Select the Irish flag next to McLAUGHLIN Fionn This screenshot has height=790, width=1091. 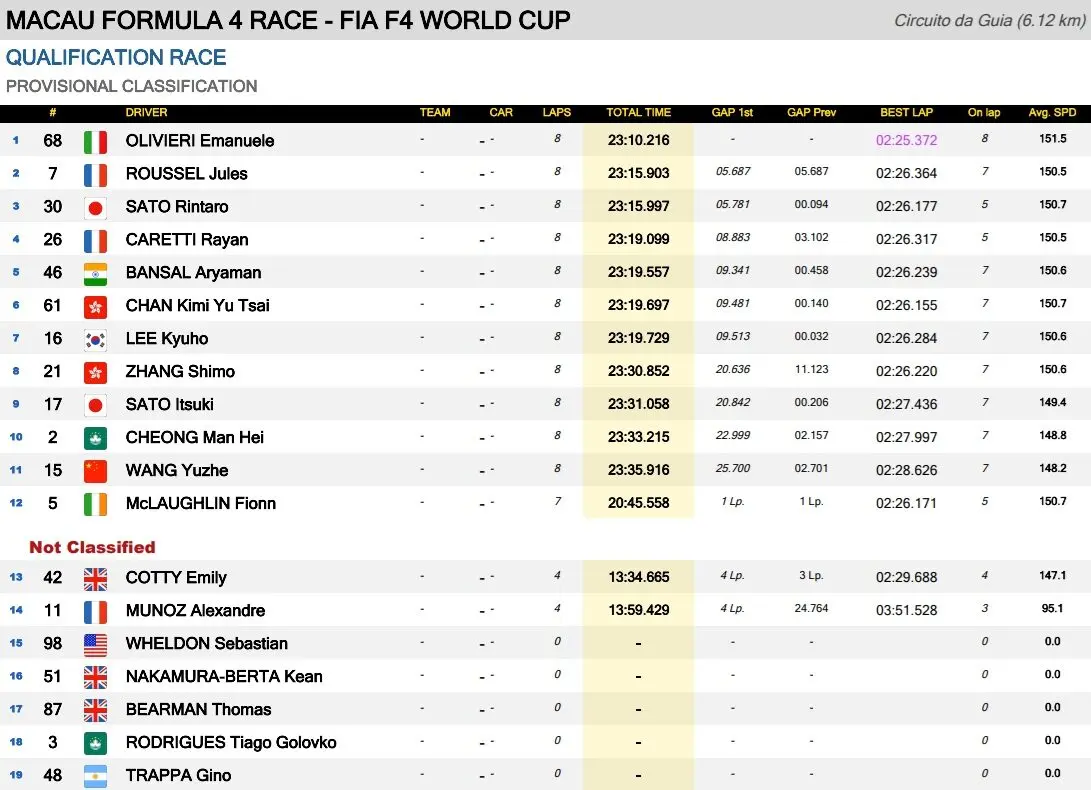click(95, 504)
